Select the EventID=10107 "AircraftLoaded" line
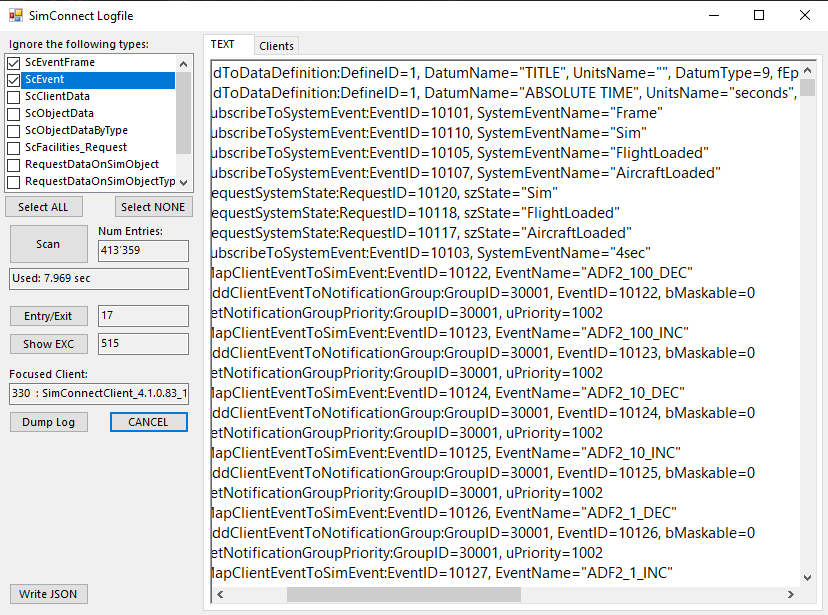 tap(466, 173)
